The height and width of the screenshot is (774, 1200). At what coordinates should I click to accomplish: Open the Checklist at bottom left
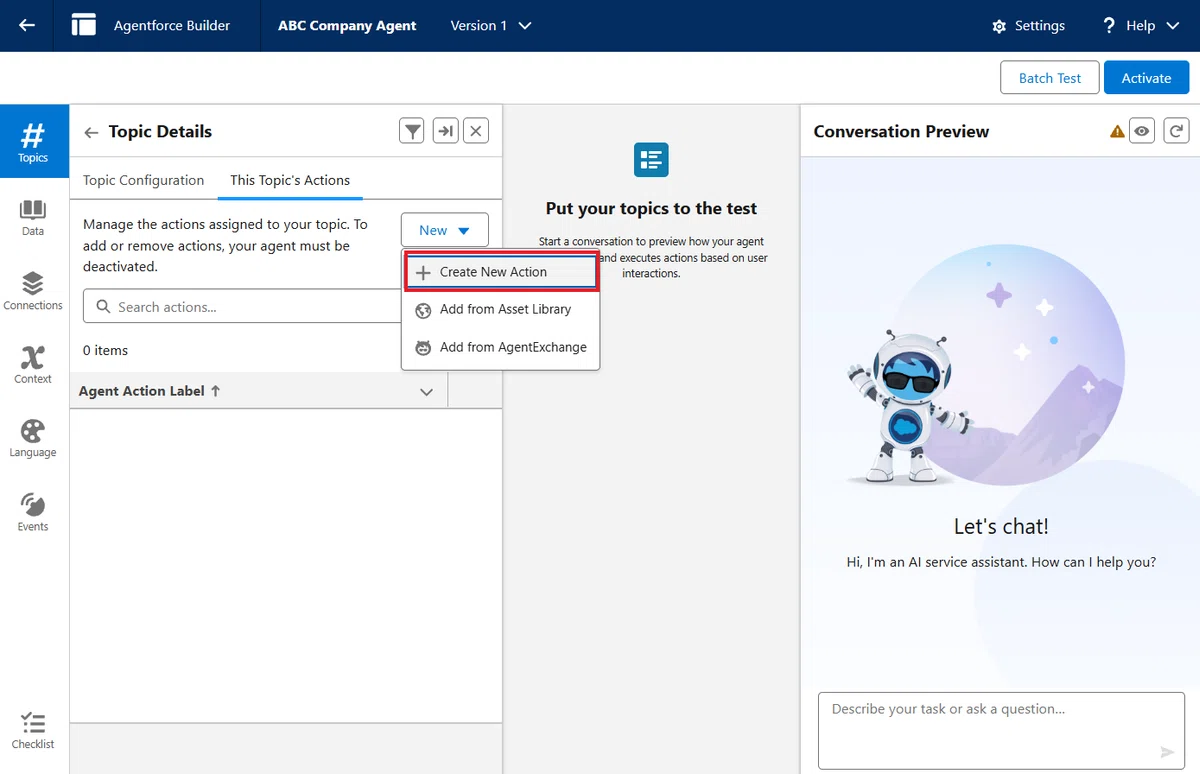point(33,730)
